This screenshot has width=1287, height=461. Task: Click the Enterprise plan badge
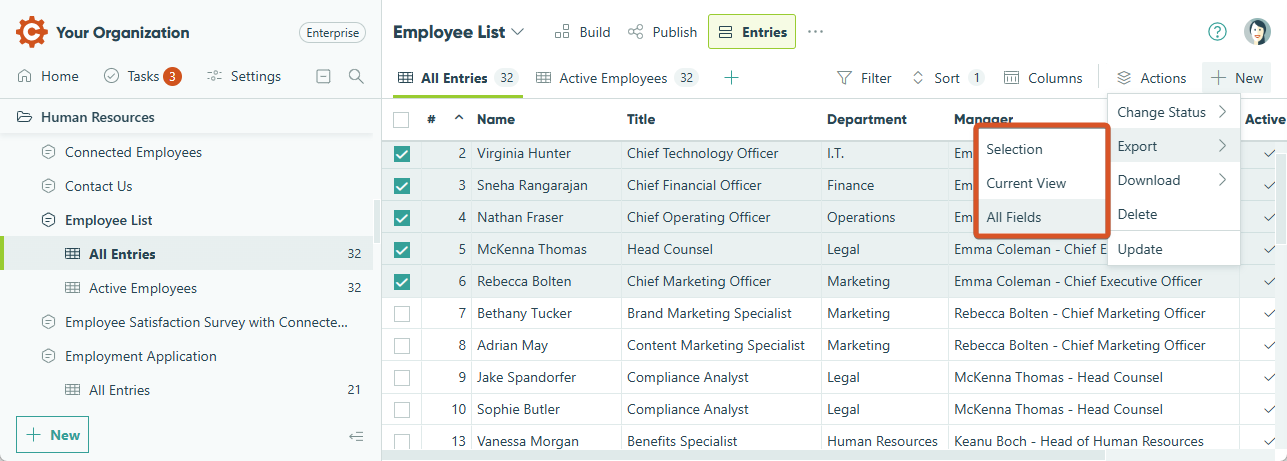click(333, 32)
